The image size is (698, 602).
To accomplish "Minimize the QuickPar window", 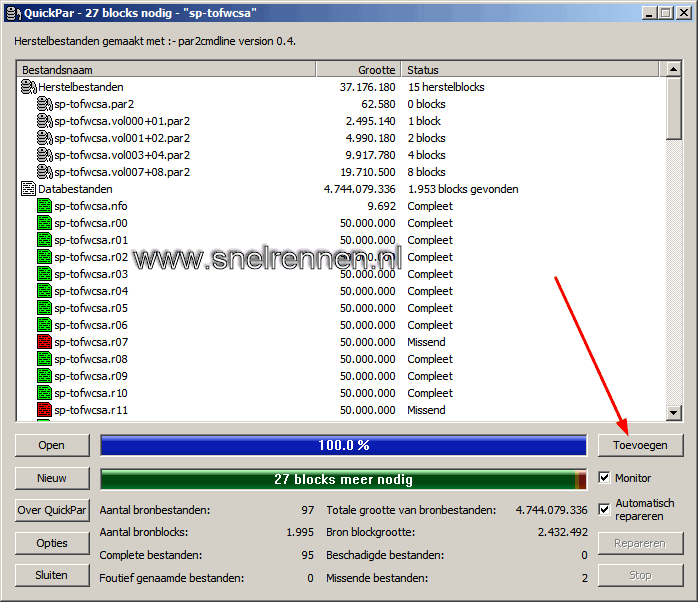I will tap(649, 13).
